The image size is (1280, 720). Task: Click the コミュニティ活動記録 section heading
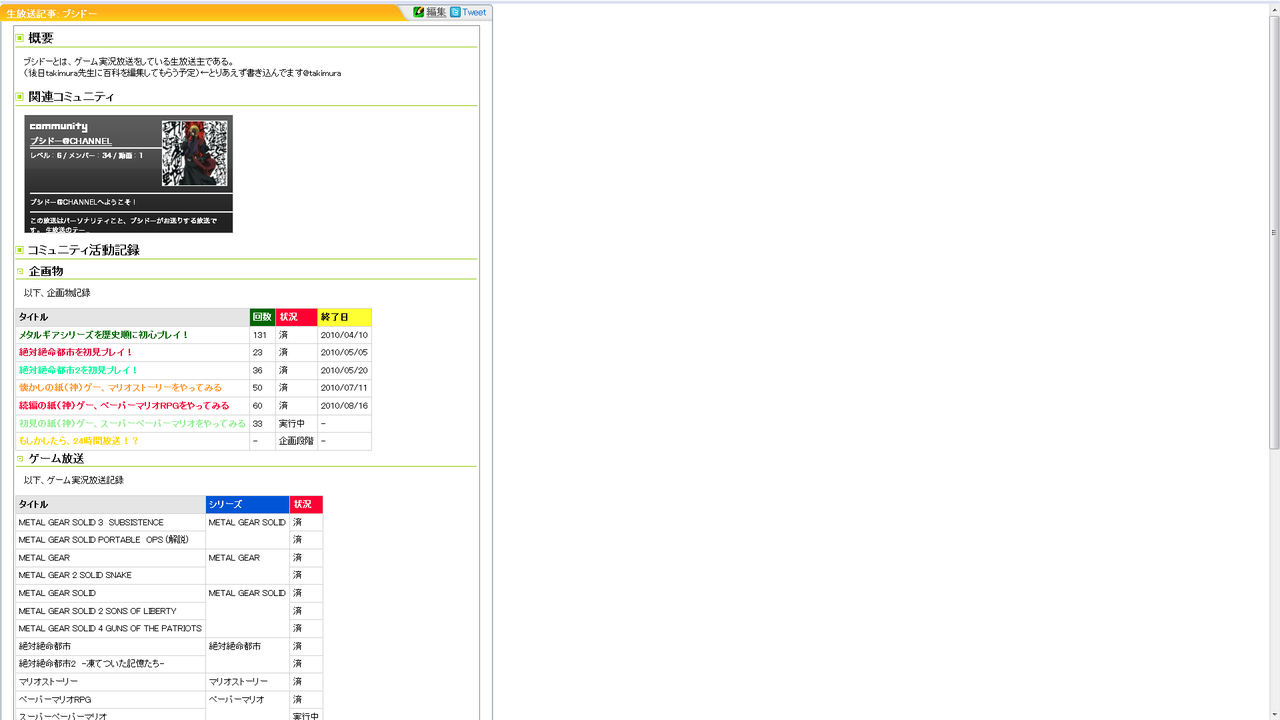point(84,250)
